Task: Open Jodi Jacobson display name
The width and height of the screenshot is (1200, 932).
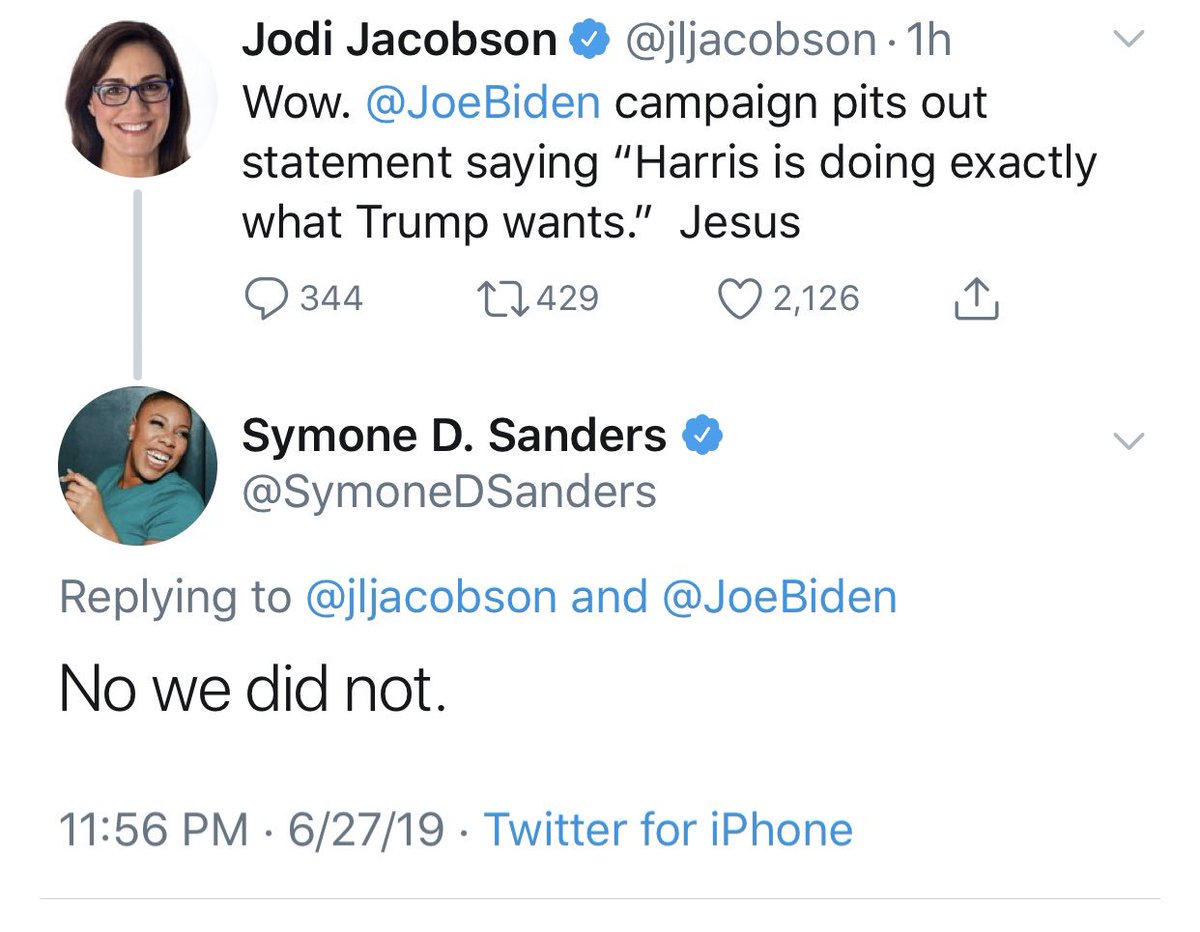Action: (400, 40)
